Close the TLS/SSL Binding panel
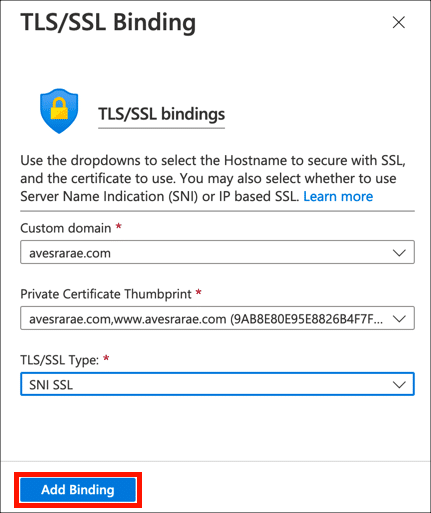Image resolution: width=431 pixels, height=513 pixels. [x=399, y=23]
